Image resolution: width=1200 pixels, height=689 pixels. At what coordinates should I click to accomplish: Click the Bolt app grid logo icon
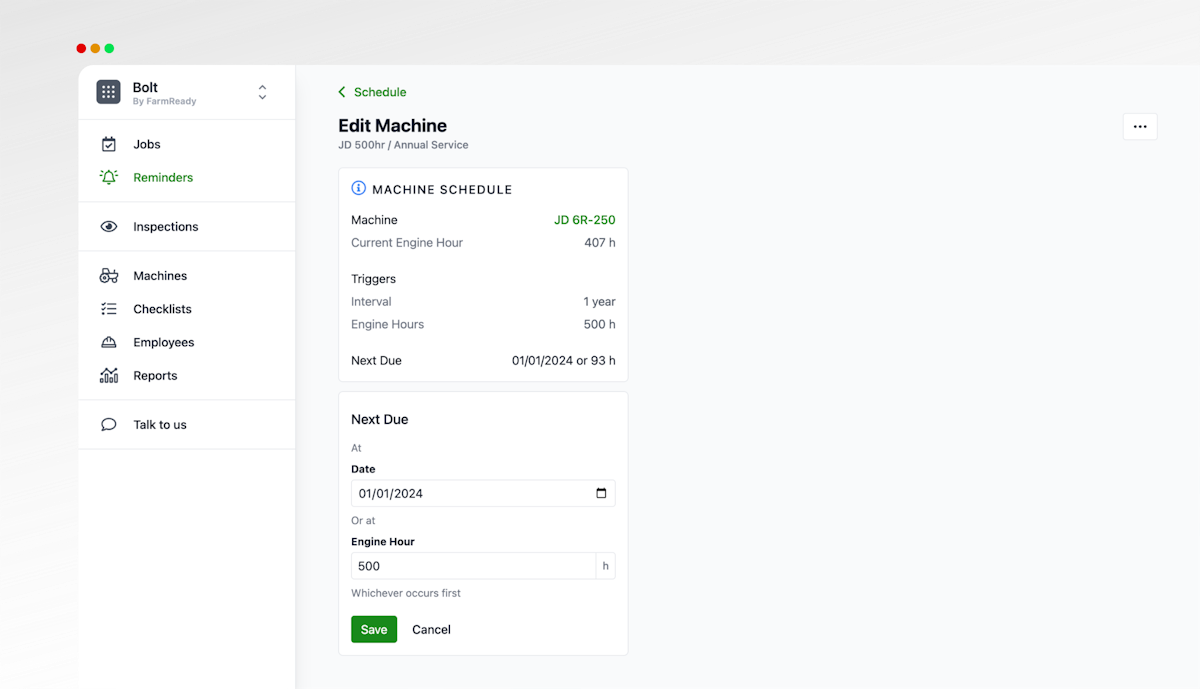pos(108,92)
